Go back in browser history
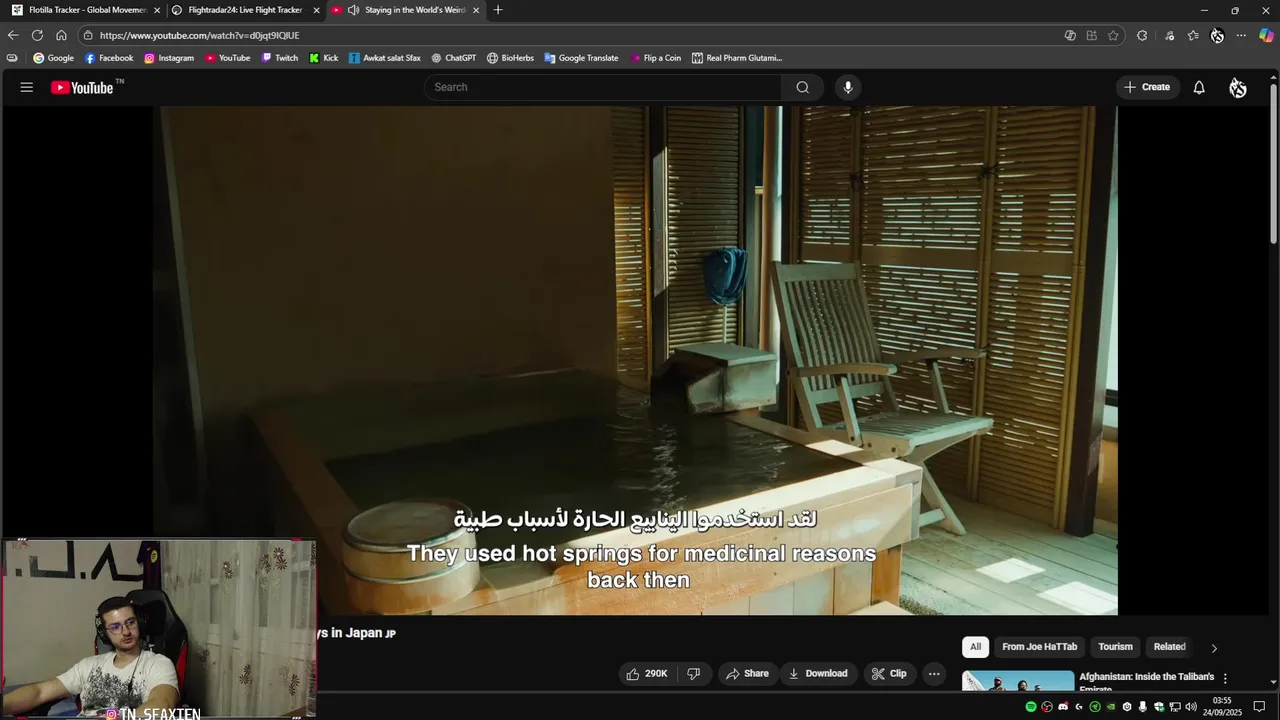The width and height of the screenshot is (1280, 720). click(13, 35)
